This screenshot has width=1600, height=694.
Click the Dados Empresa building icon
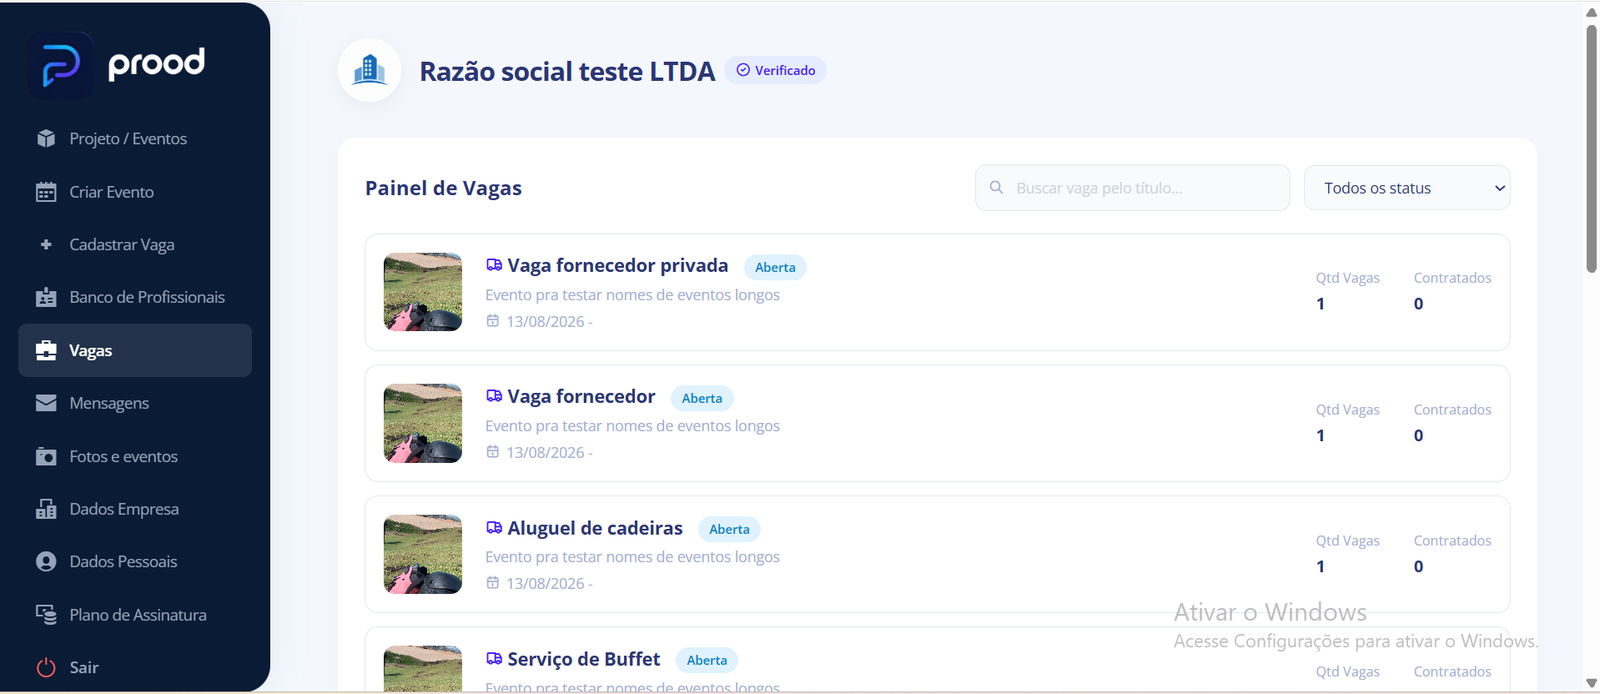46,508
